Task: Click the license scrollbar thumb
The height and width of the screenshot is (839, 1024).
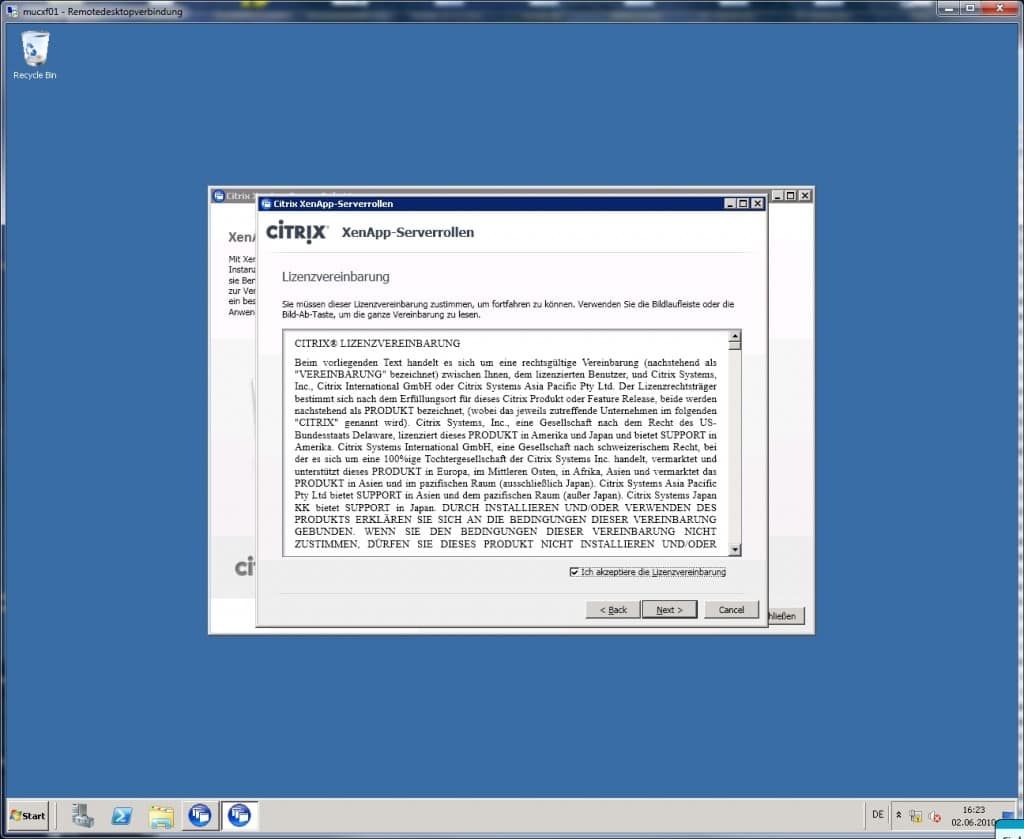Action: click(x=735, y=346)
